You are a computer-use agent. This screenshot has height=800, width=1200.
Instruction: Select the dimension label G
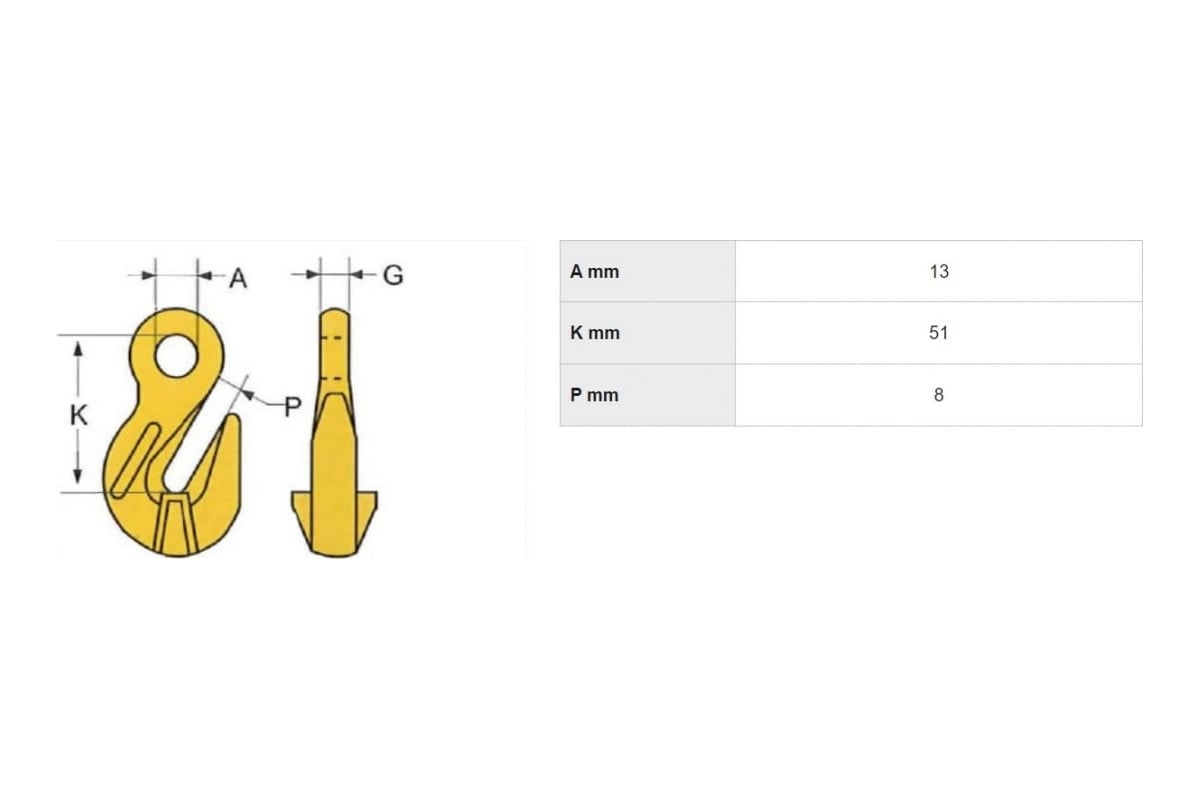pyautogui.click(x=393, y=274)
